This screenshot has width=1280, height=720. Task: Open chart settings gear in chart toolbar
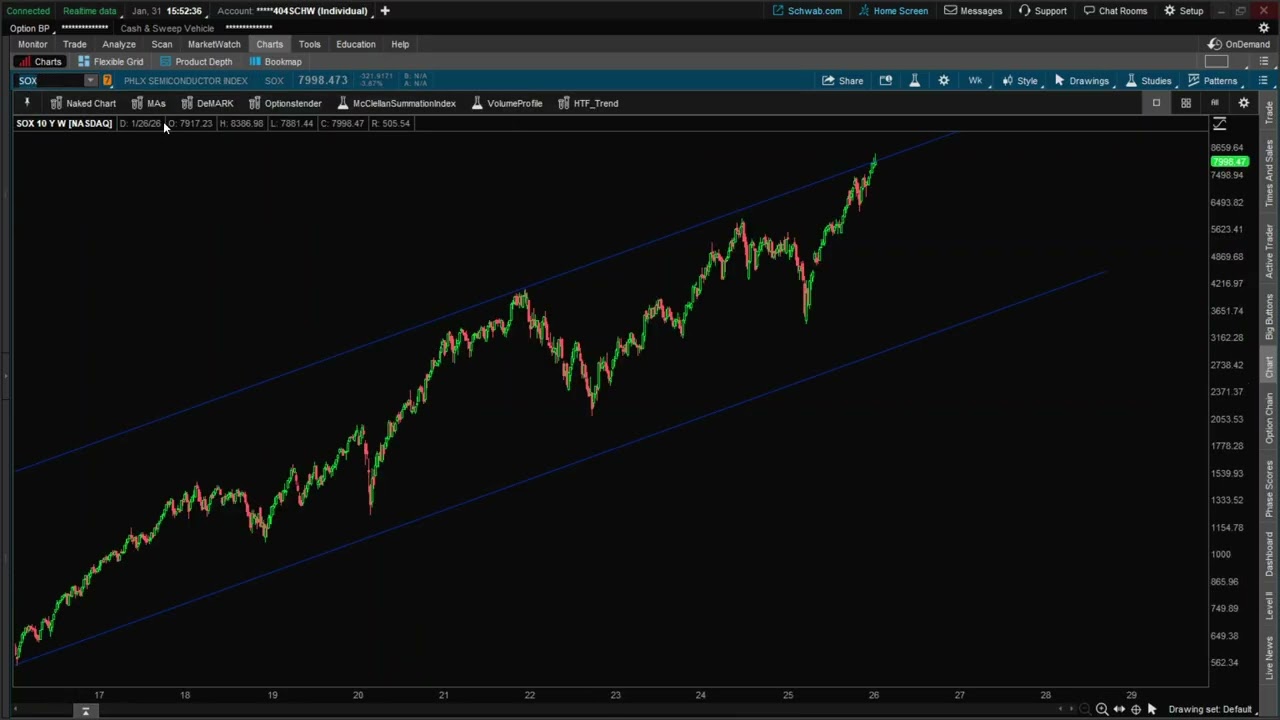click(944, 81)
